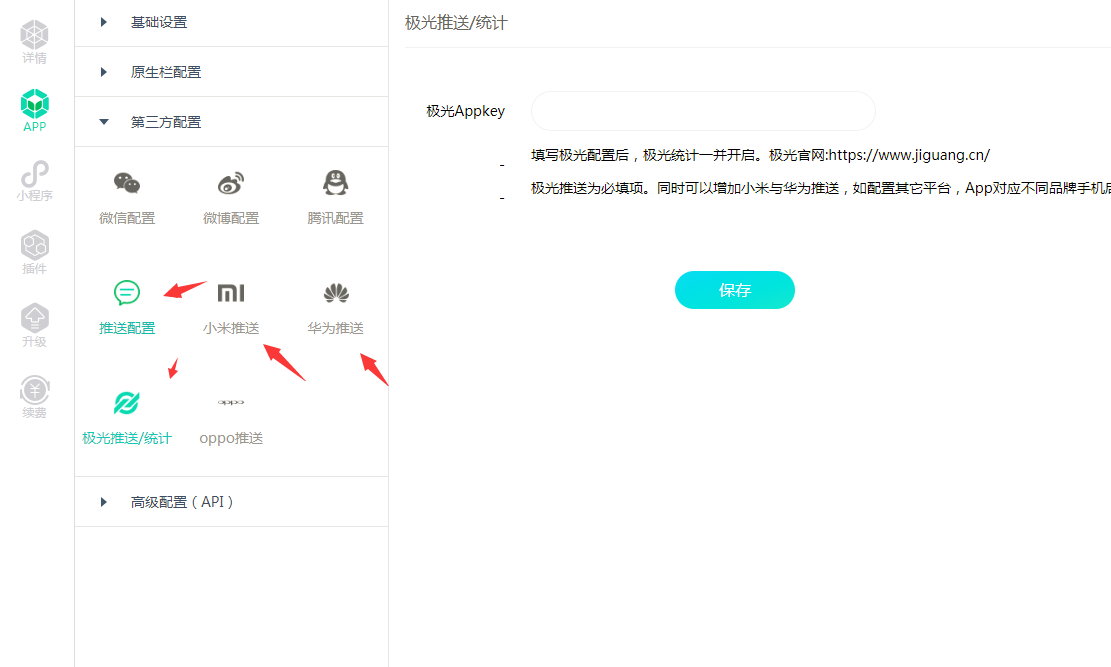Focus the 极光Appkey input field
This screenshot has height=667, width=1111.
click(x=703, y=111)
